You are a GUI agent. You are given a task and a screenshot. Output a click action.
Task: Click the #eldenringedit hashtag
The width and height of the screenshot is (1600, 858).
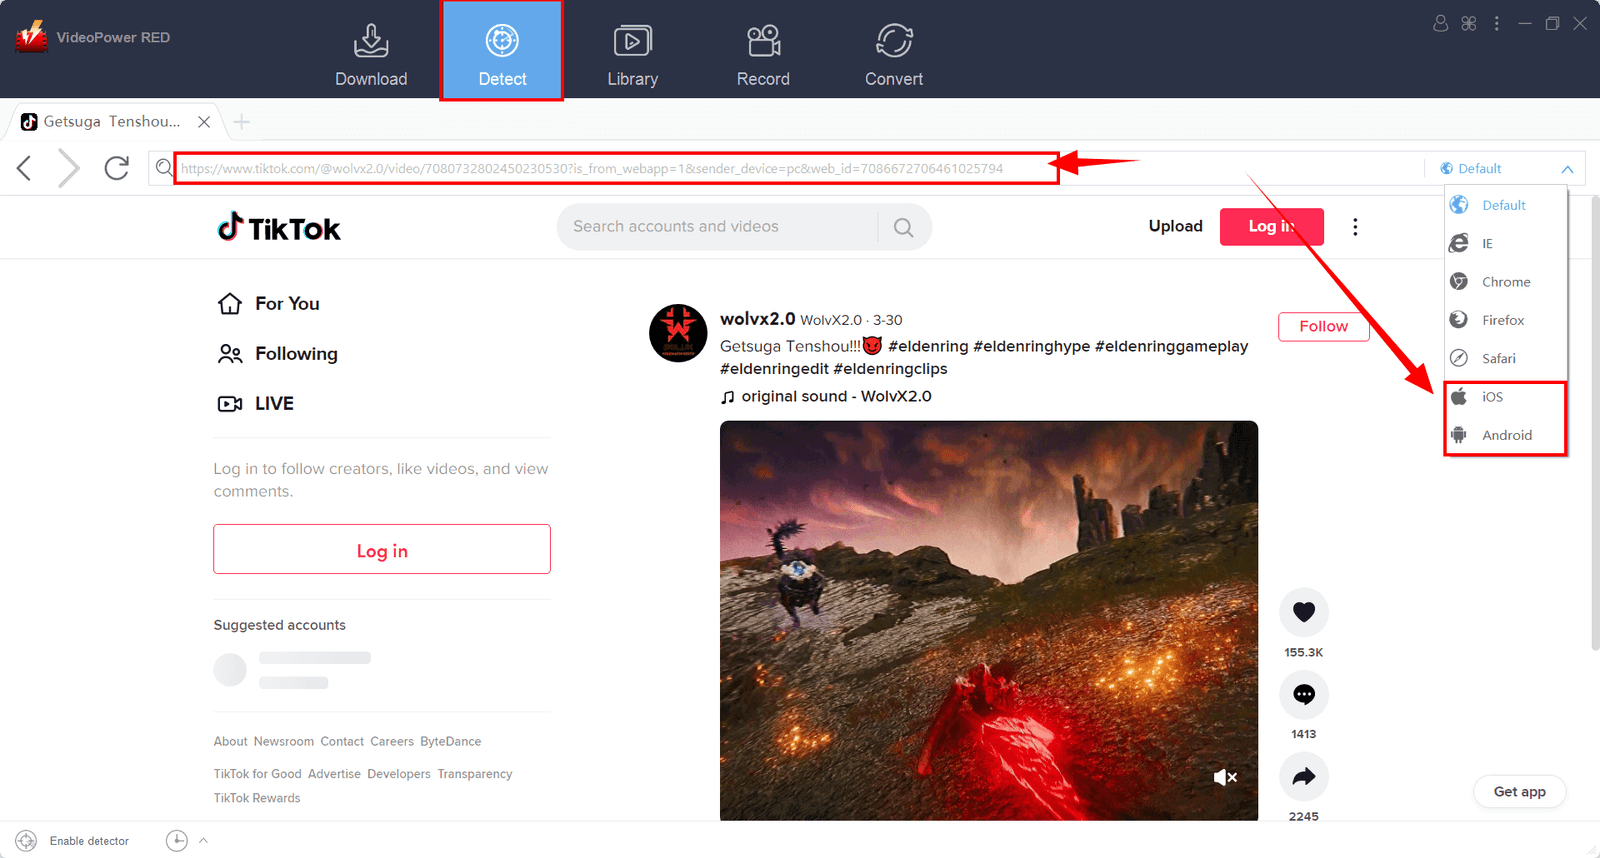click(774, 368)
